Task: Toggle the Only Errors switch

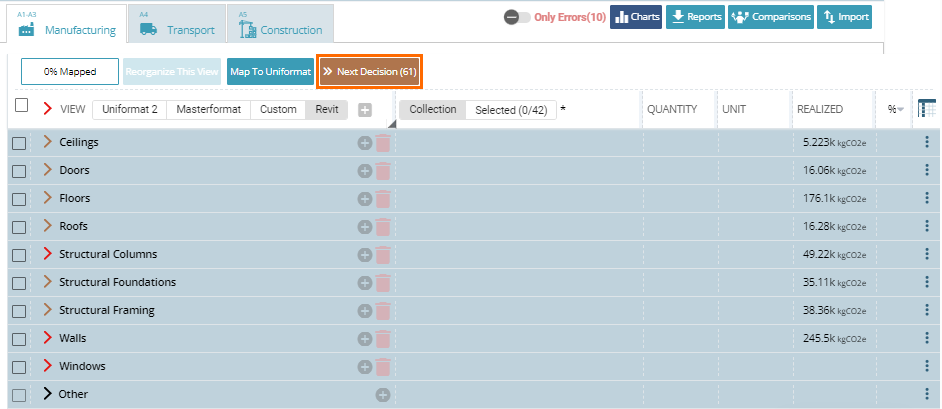Action: [x=517, y=18]
